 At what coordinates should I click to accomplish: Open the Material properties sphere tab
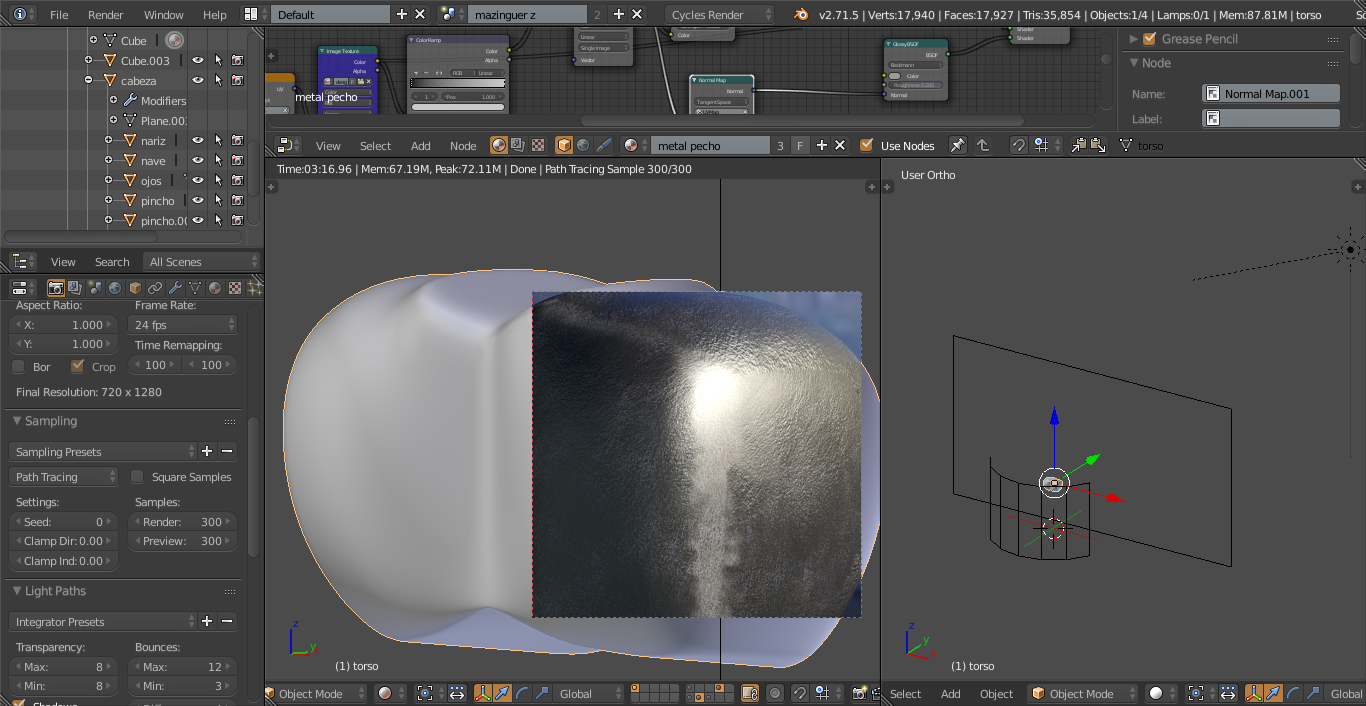pos(214,288)
